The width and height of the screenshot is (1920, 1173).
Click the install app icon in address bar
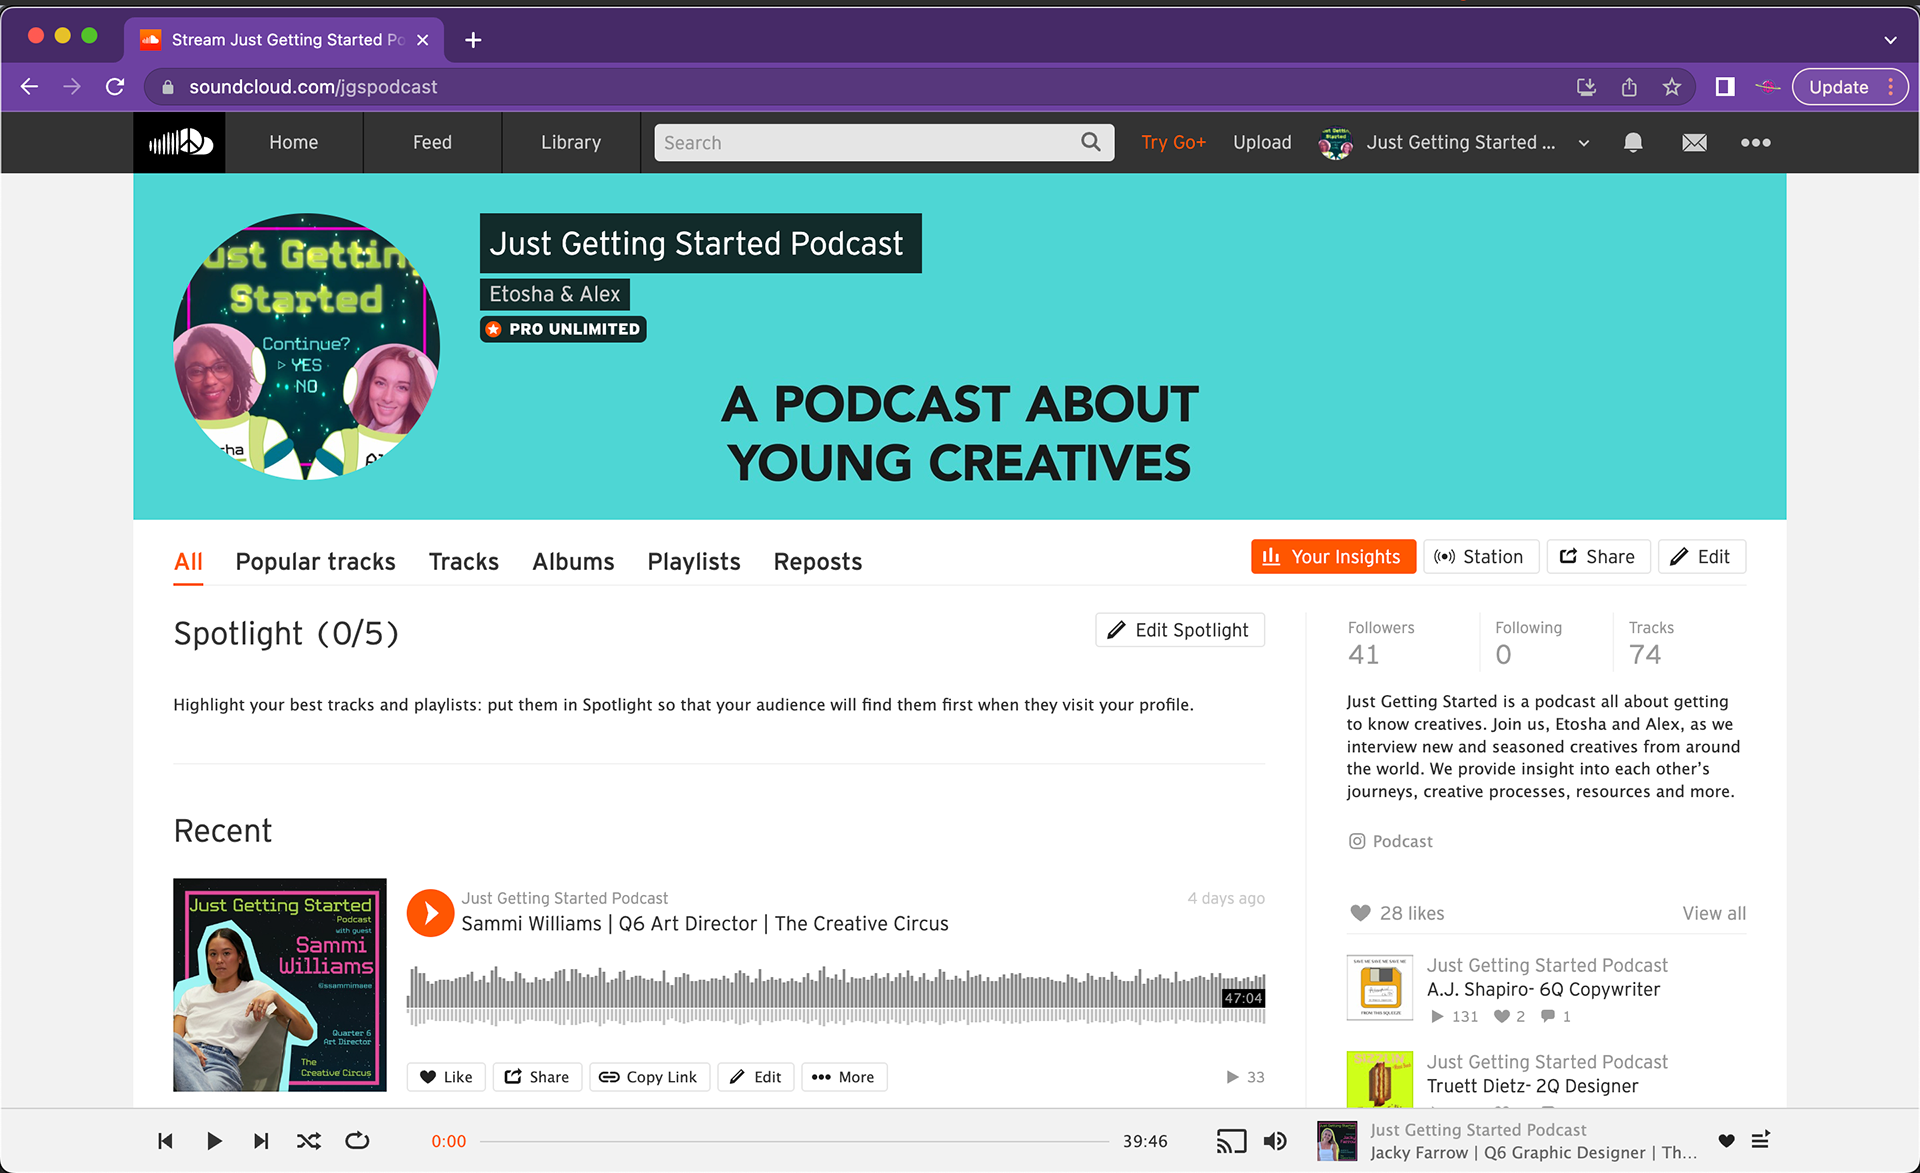[x=1586, y=87]
